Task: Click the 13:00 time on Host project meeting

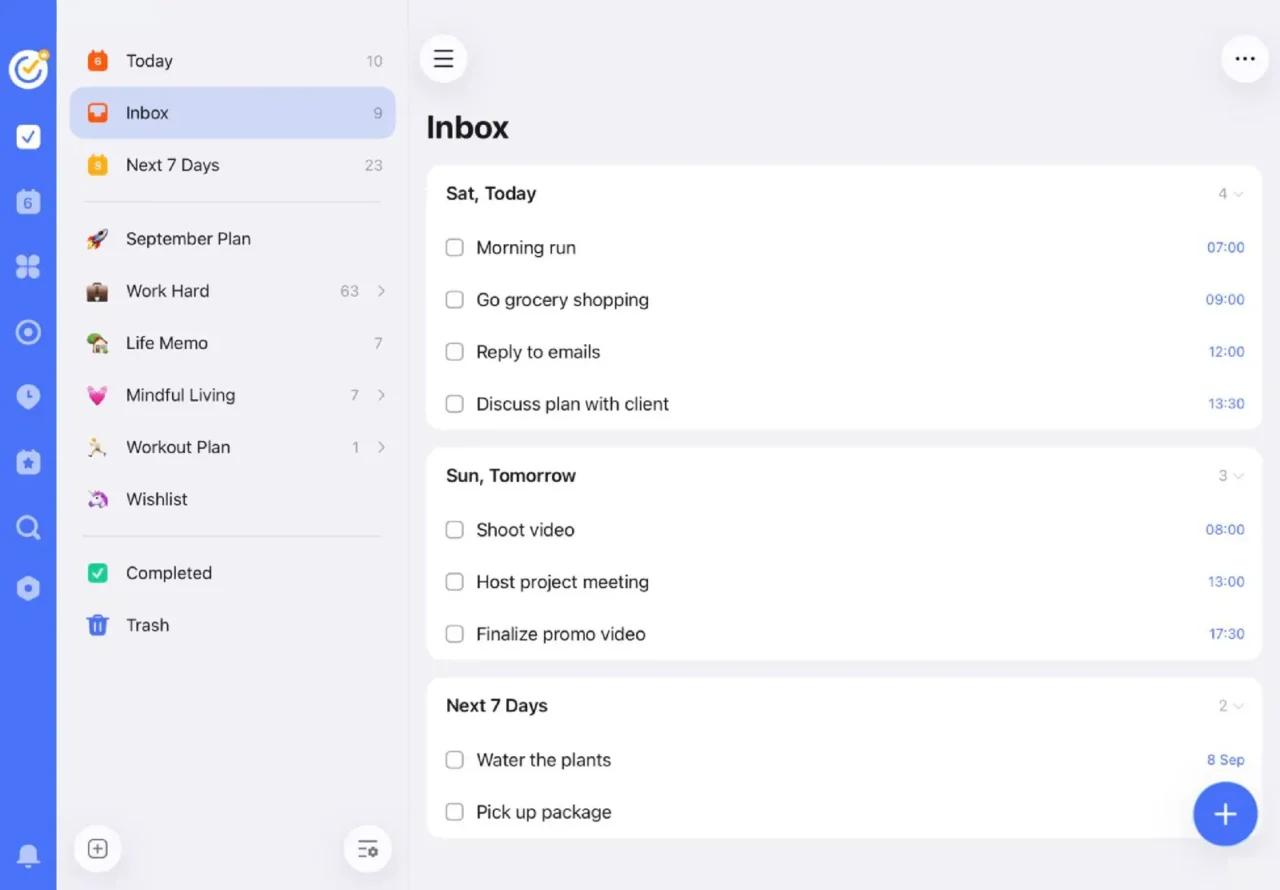Action: tap(1226, 582)
